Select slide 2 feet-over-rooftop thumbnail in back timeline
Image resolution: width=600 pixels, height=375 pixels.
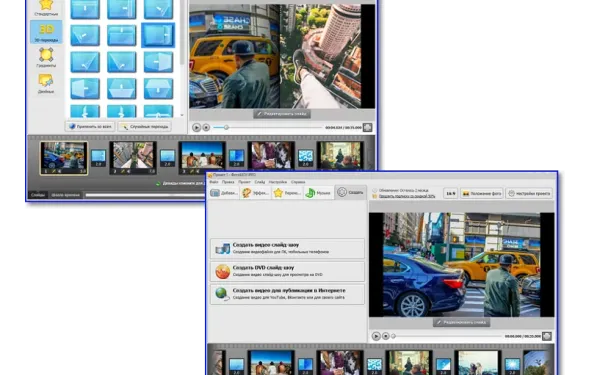(133, 158)
